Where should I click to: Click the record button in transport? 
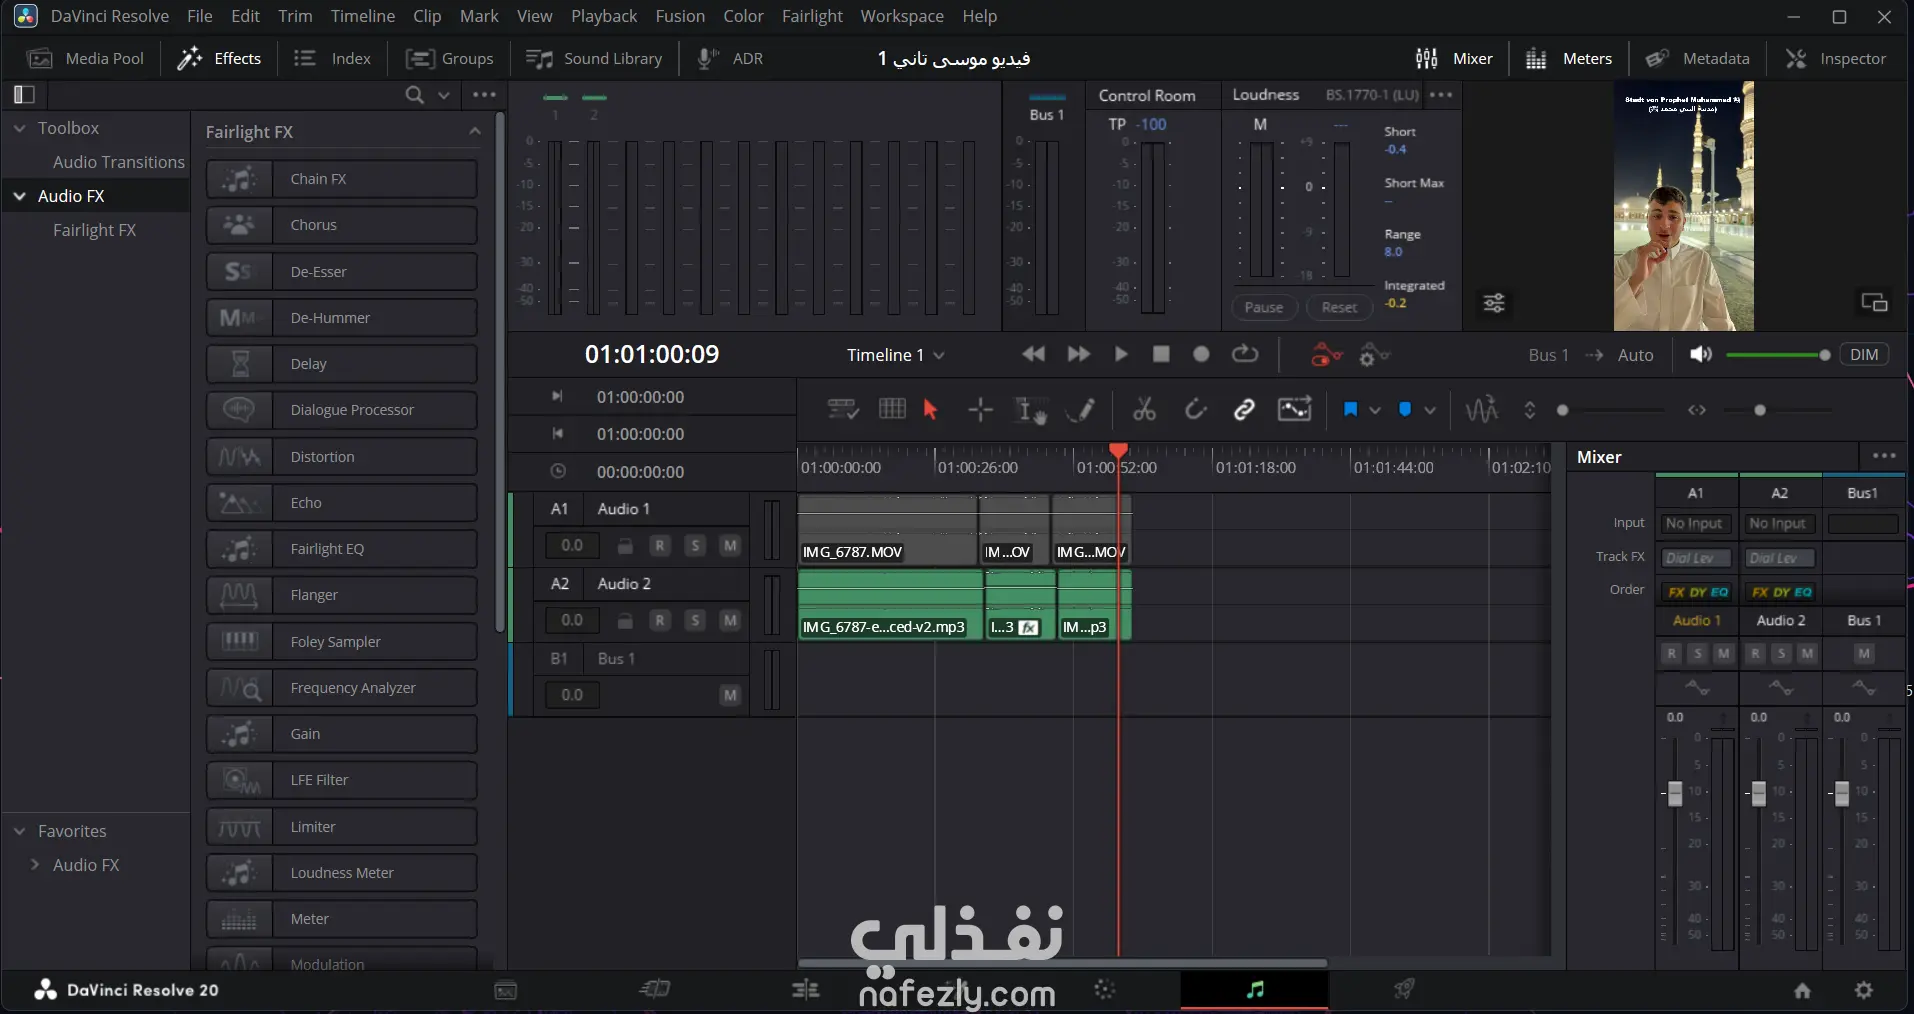click(1201, 354)
